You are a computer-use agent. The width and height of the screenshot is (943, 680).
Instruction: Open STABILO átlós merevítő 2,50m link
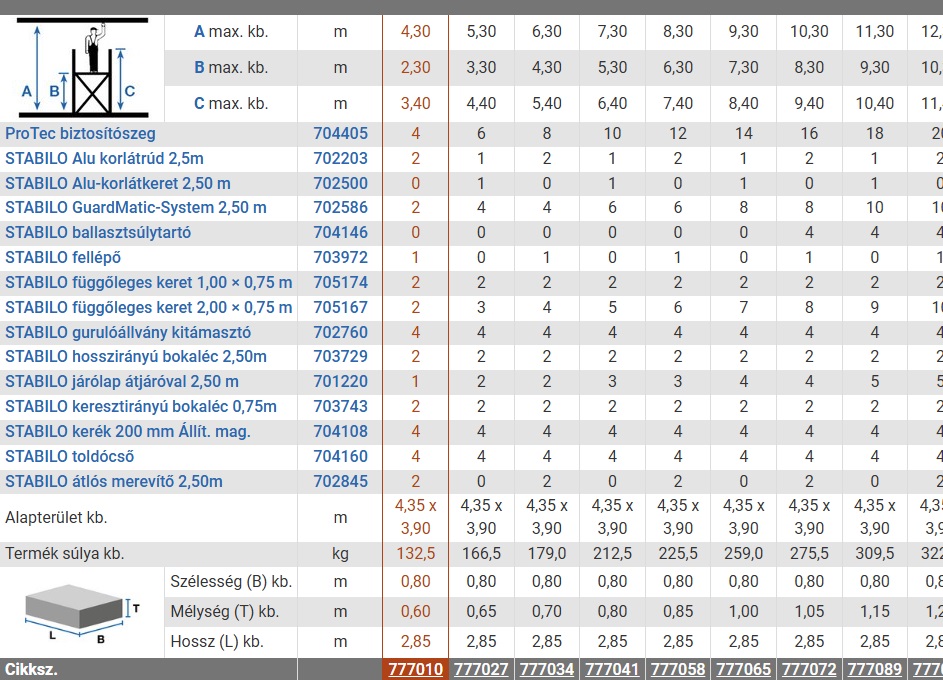tap(114, 482)
